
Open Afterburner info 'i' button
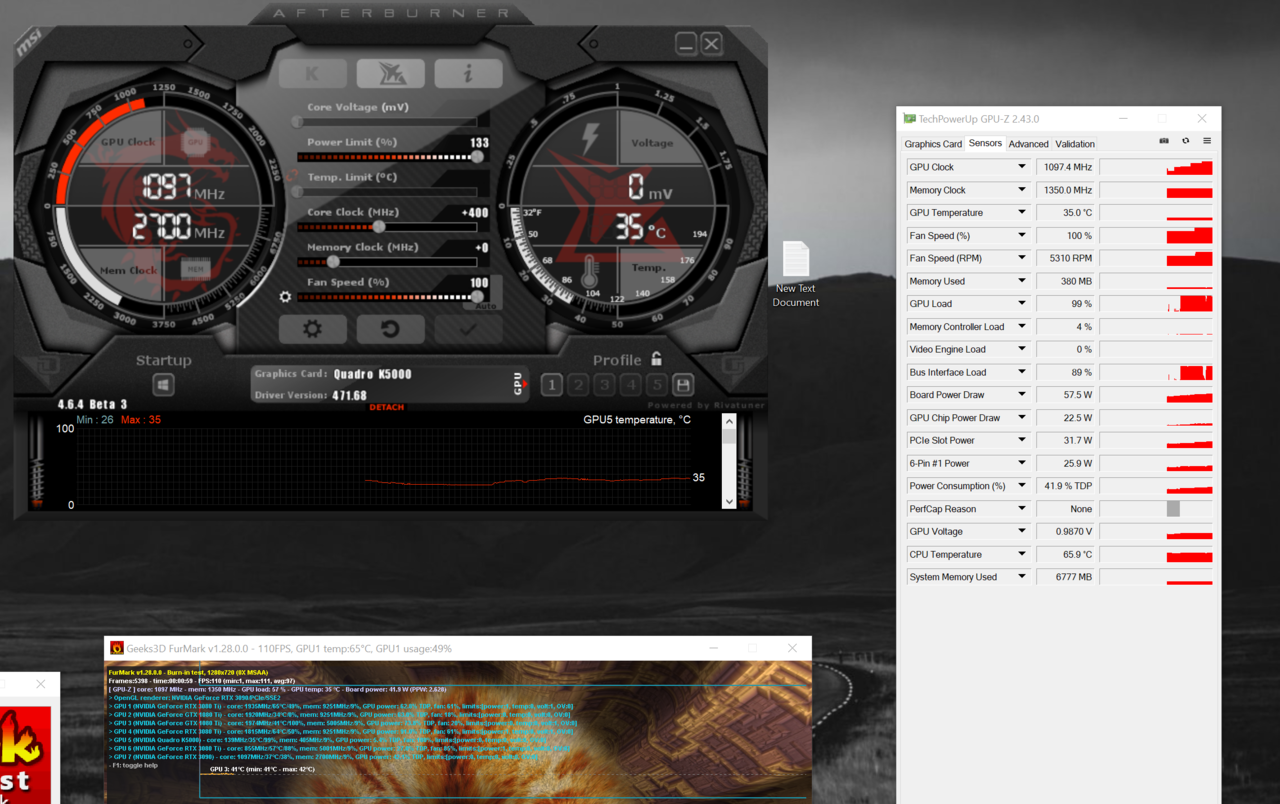coord(467,73)
